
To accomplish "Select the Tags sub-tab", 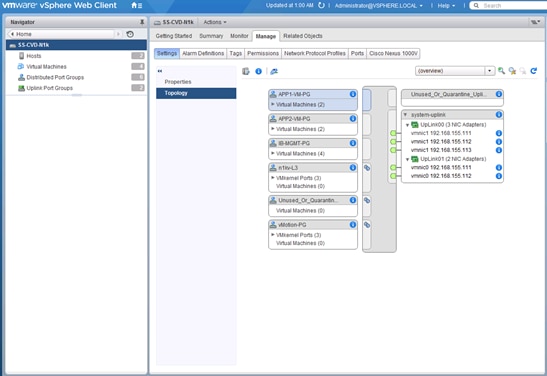I will (235, 53).
